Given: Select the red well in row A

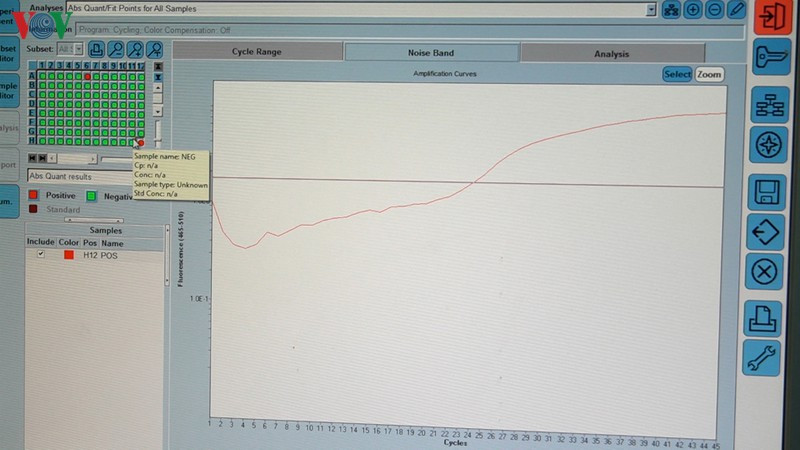Looking at the screenshot, I should [88, 76].
